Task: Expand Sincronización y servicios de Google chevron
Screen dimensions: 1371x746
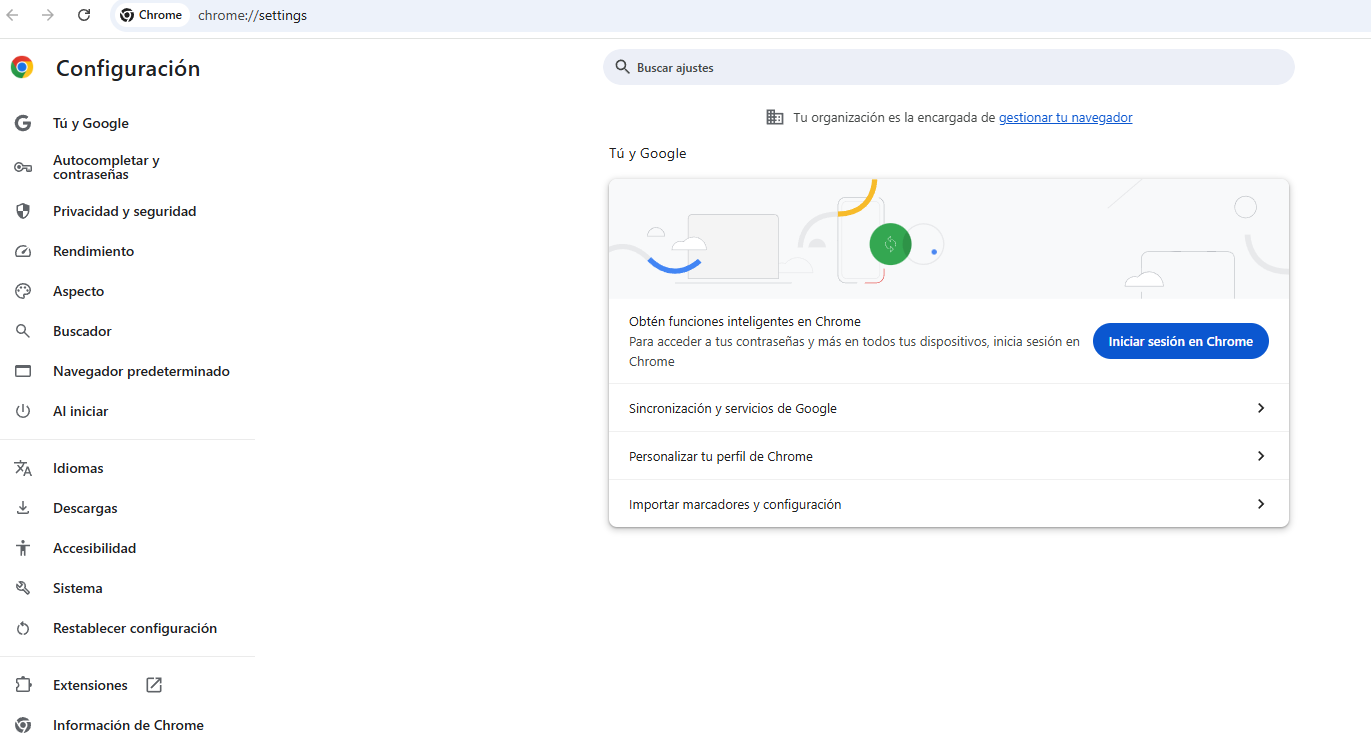Action: click(1261, 408)
